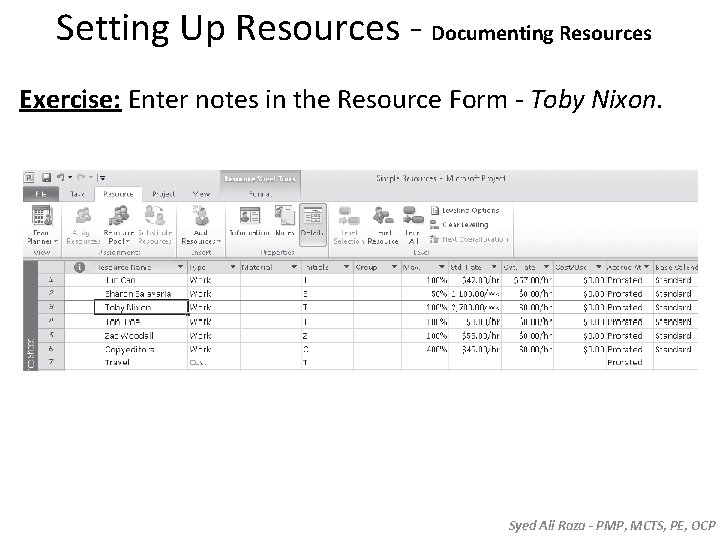The image size is (720, 540).
Task: Click the Indicators column info icon
Action: coord(79,267)
